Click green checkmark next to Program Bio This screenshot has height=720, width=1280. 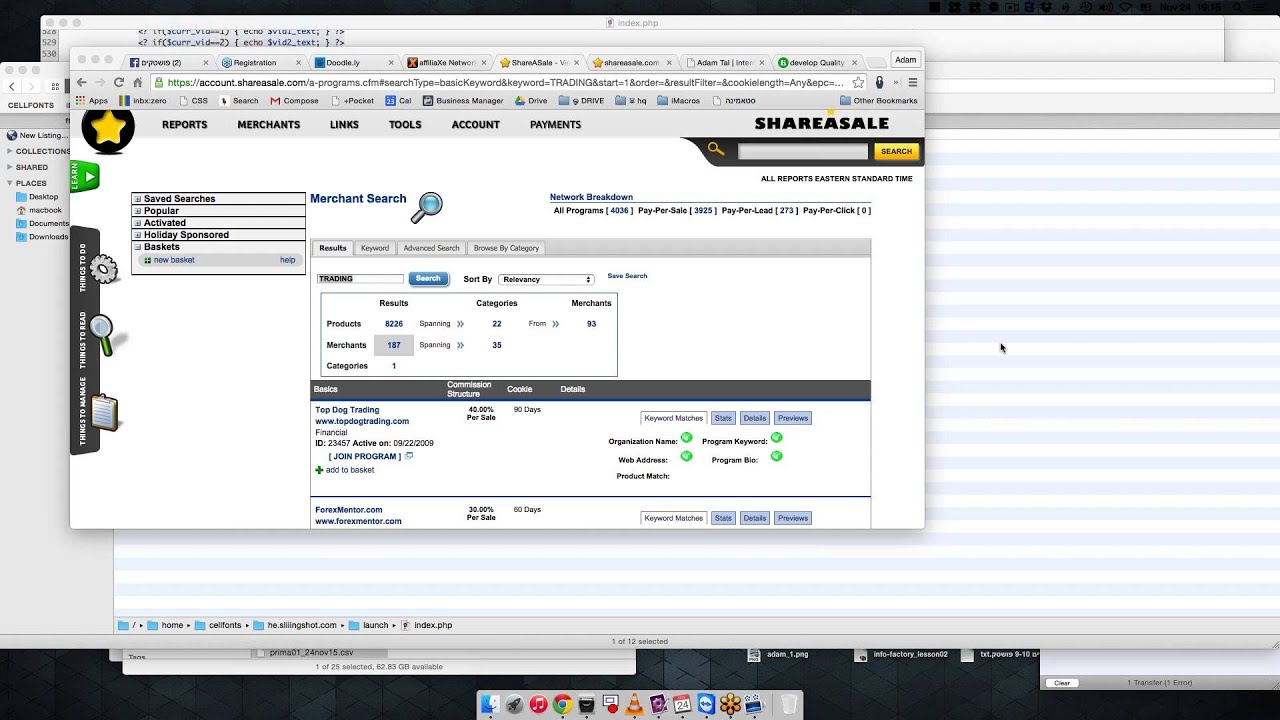776,456
